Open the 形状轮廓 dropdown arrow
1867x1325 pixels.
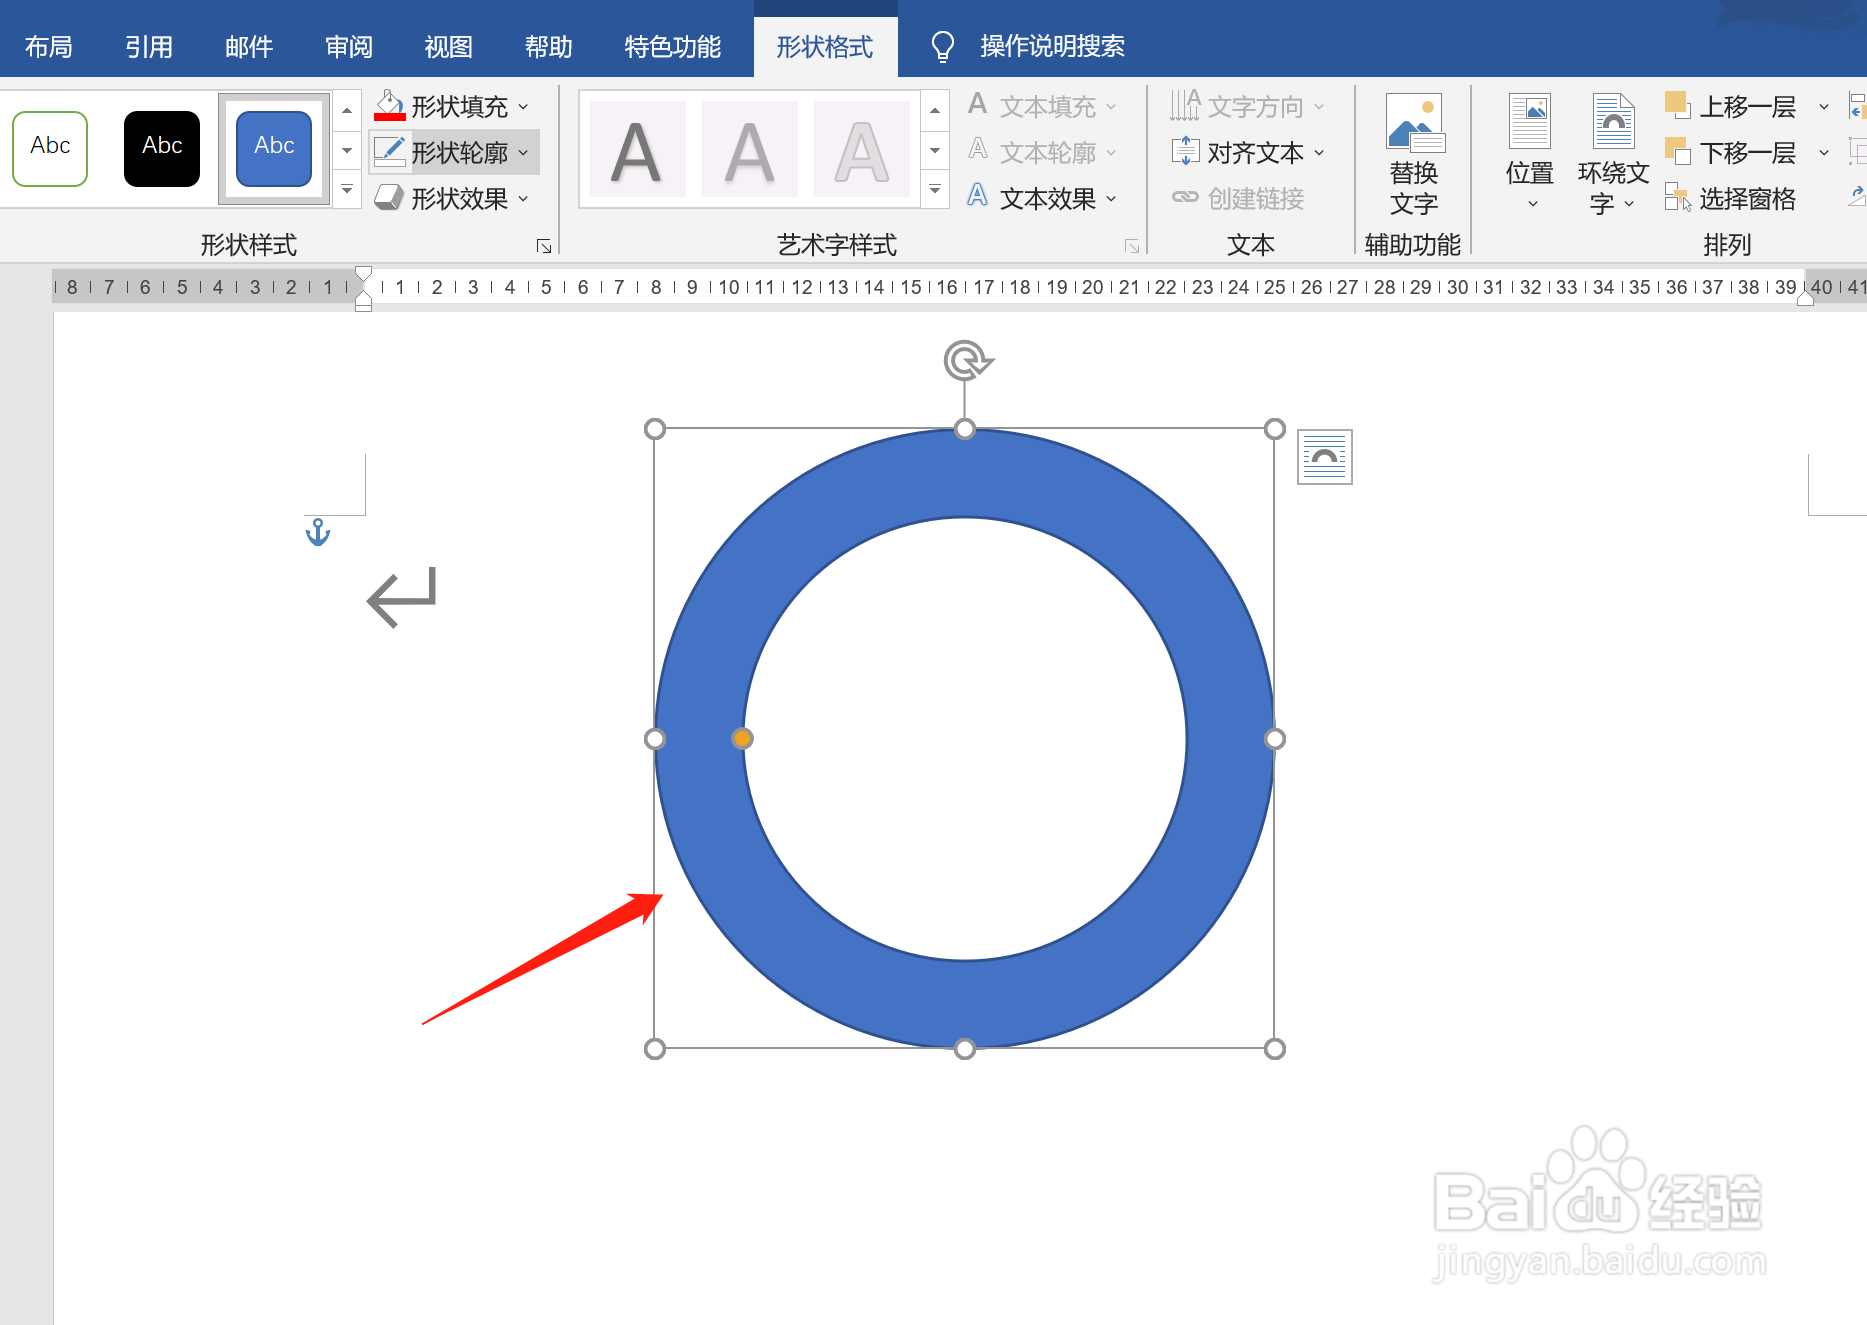coord(523,152)
